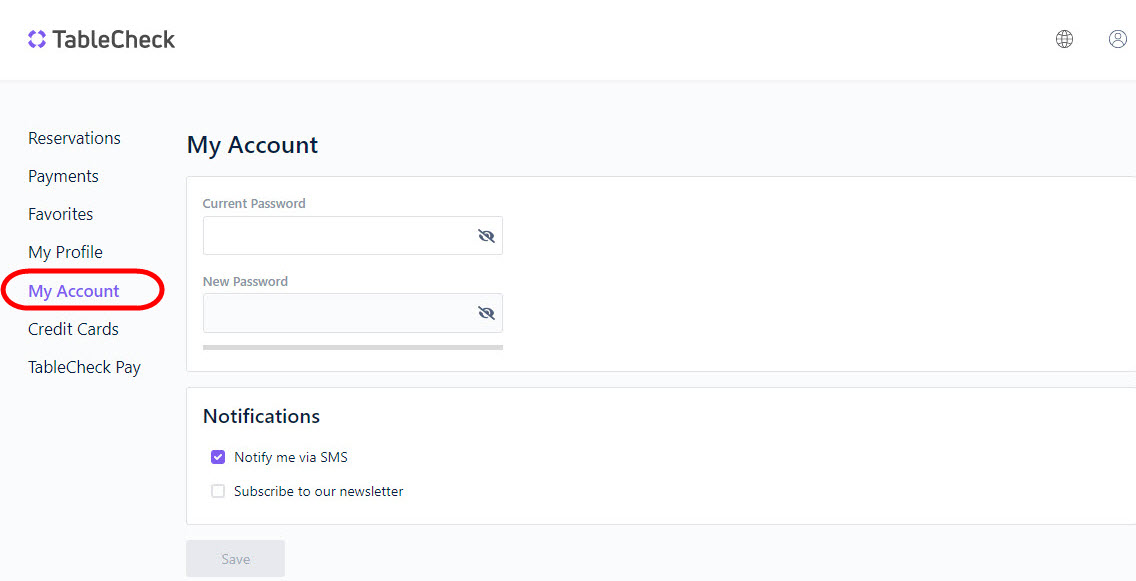Image resolution: width=1136 pixels, height=581 pixels.
Task: Go to TableCheck Pay
Action: [84, 367]
